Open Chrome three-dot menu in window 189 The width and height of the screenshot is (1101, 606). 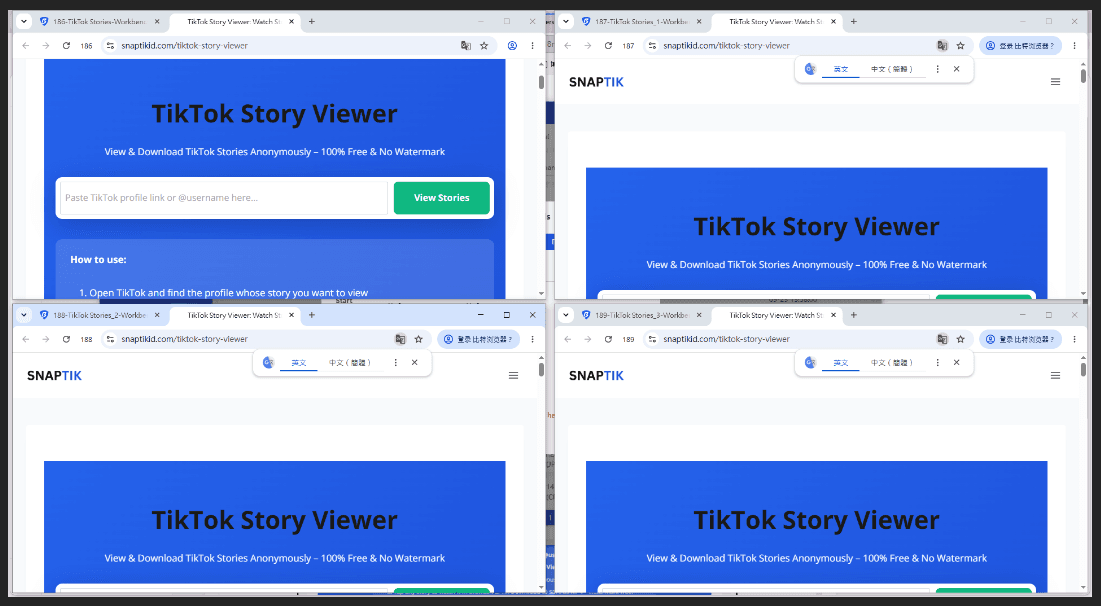[1074, 339]
